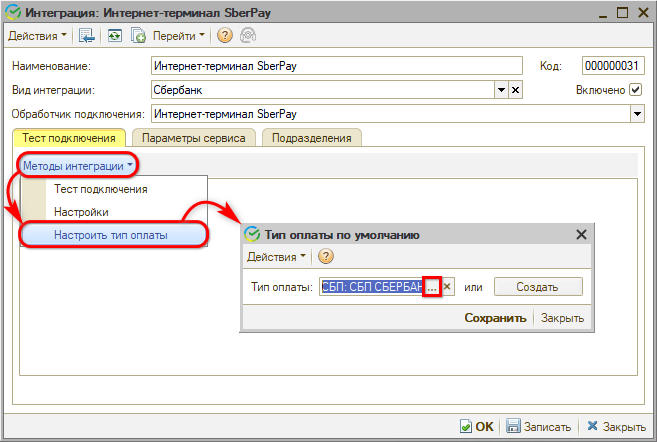Click the Вид интеграции field with Сбербанк

click(323, 90)
